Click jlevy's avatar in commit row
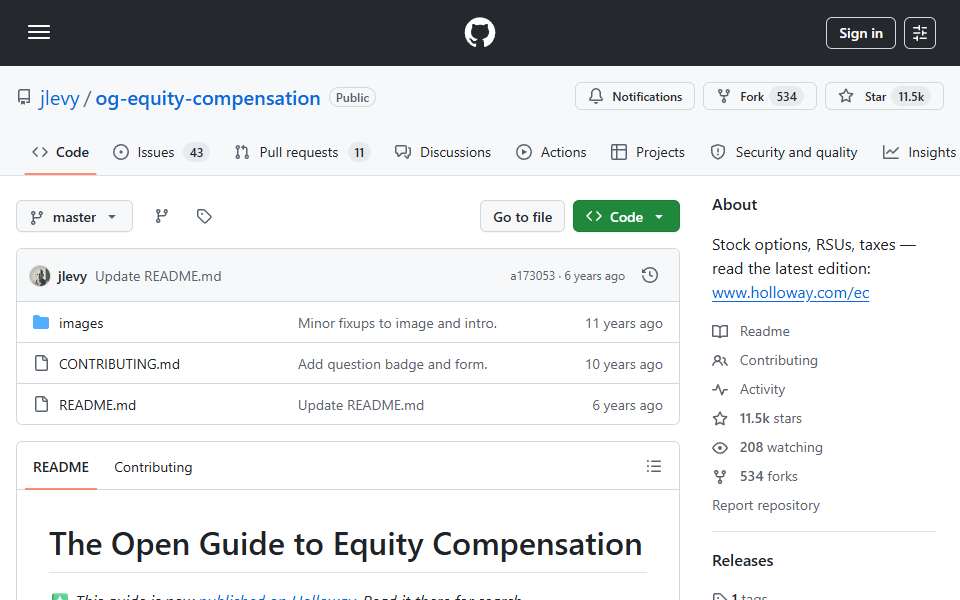Viewport: 960px width, 600px height. pyautogui.click(x=40, y=276)
